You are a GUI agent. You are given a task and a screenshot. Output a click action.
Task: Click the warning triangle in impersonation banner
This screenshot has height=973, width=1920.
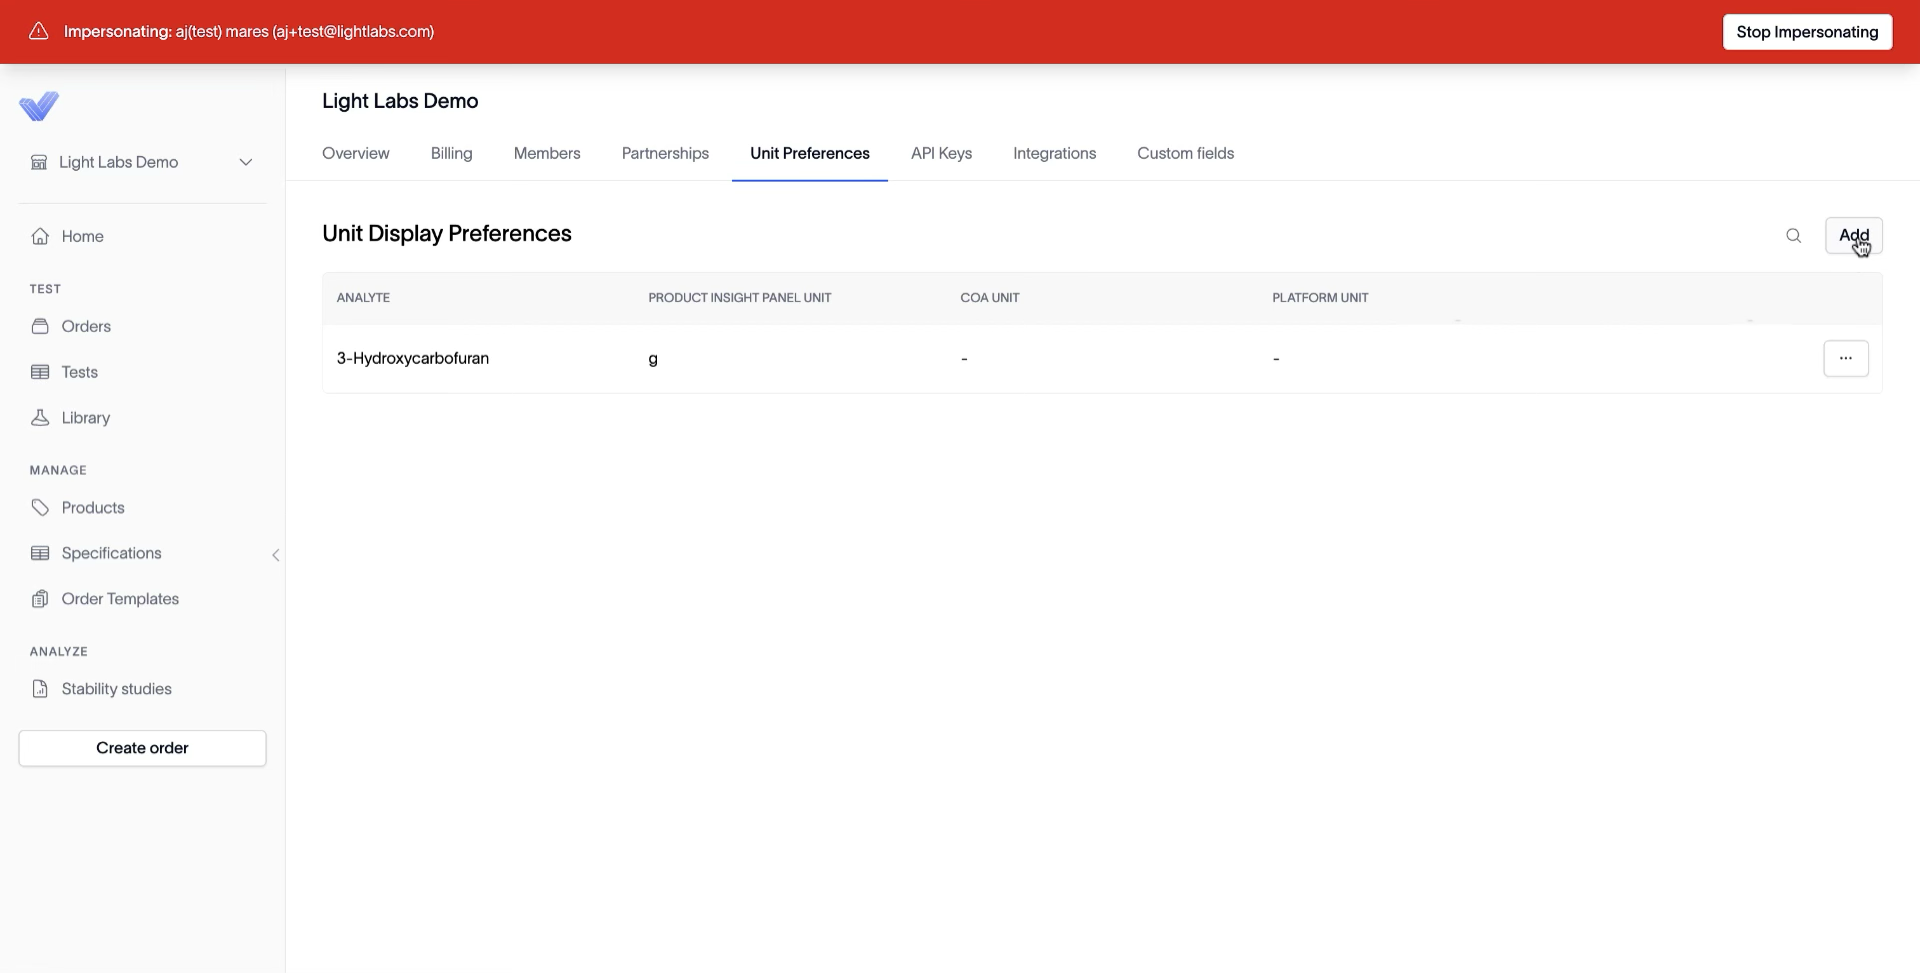click(39, 31)
